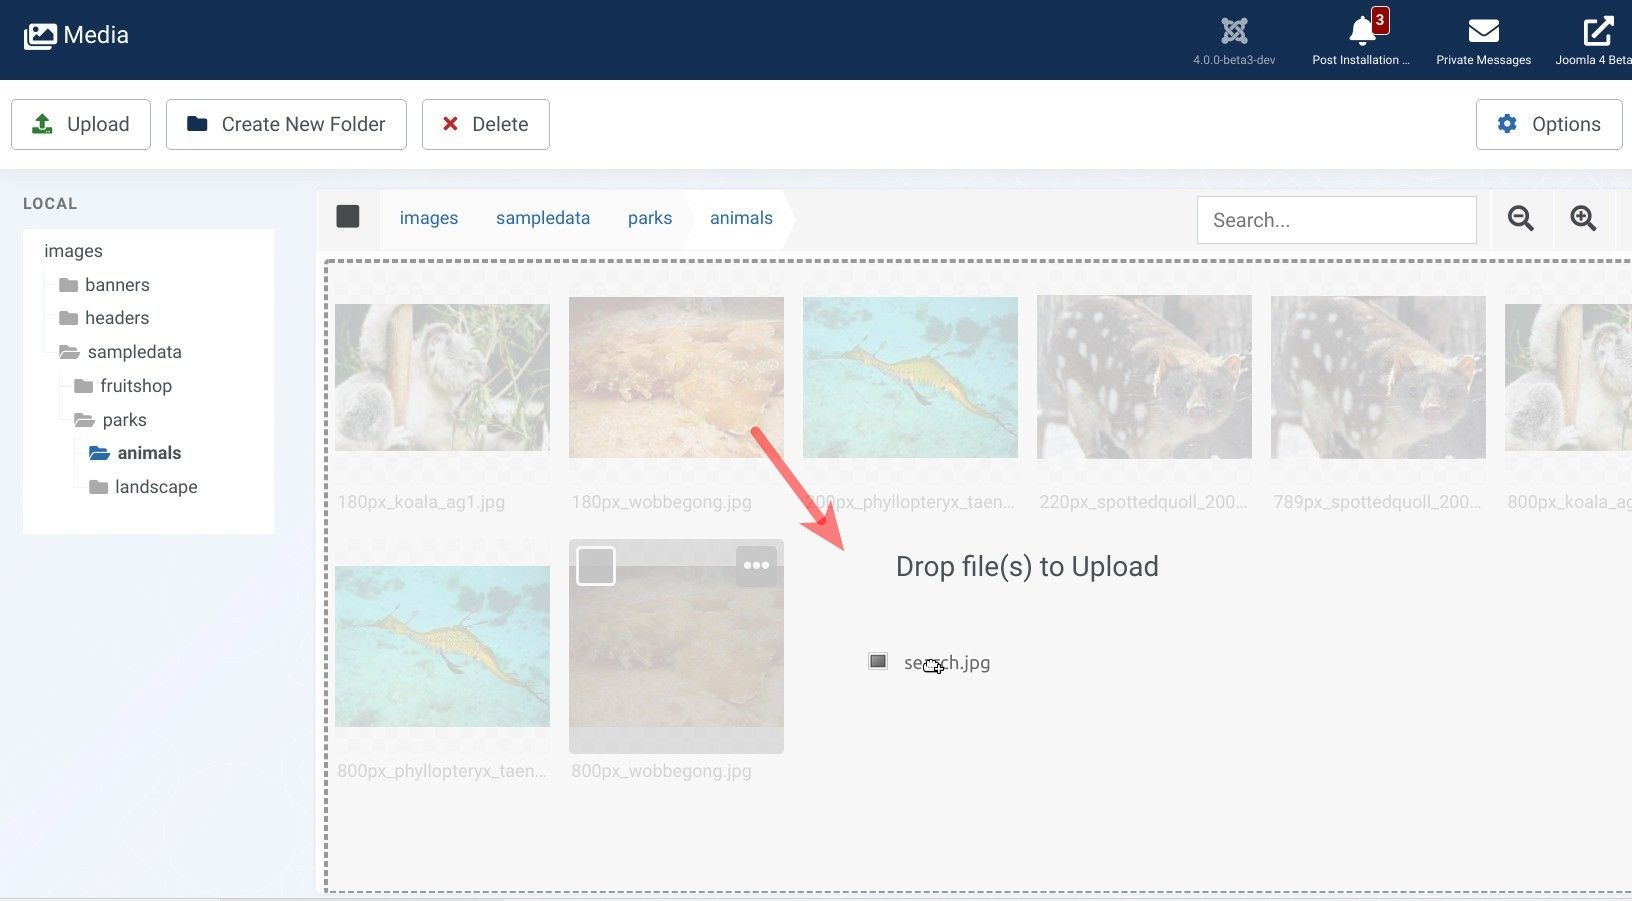Open Post Installation notifications bell
This screenshot has width=1632, height=901.
click(1361, 32)
